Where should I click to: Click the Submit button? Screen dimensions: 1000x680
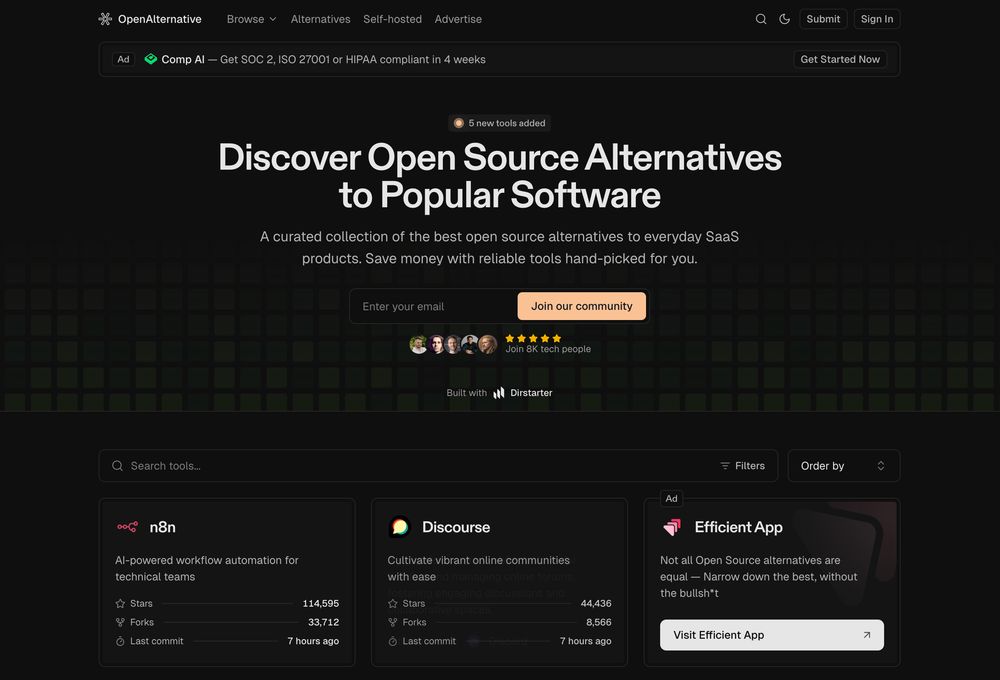[x=823, y=19]
